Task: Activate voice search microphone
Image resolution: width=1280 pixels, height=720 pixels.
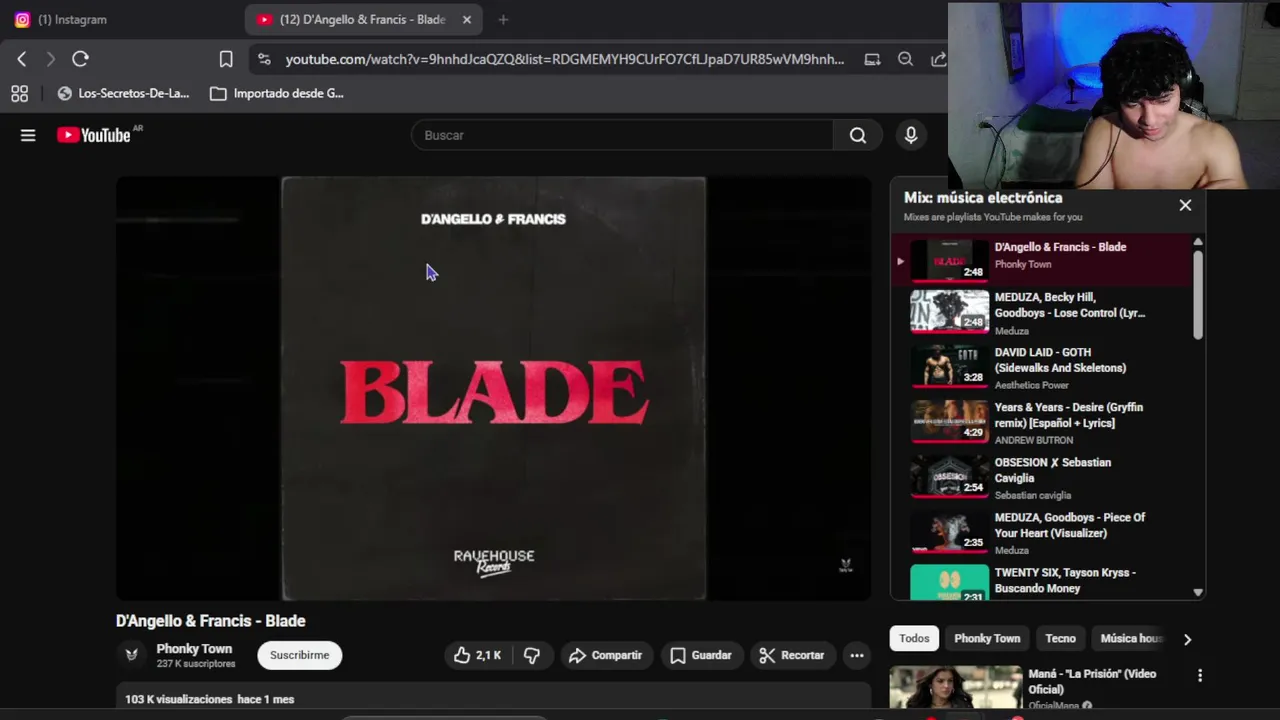Action: [911, 135]
